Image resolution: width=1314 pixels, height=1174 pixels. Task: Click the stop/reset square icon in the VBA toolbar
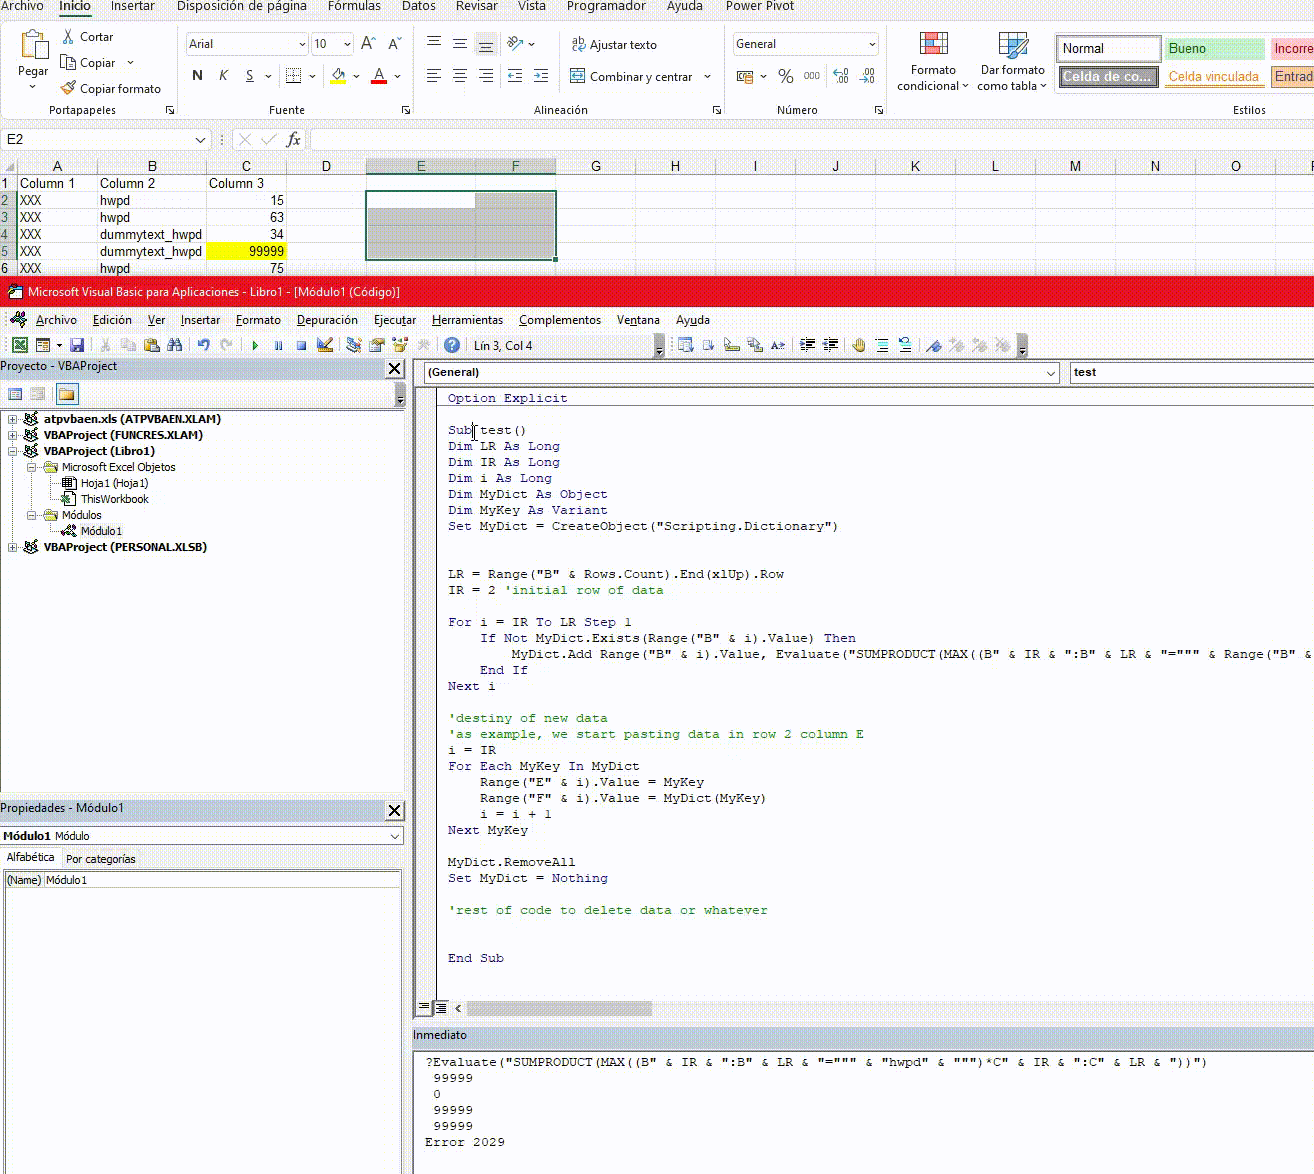tap(301, 346)
